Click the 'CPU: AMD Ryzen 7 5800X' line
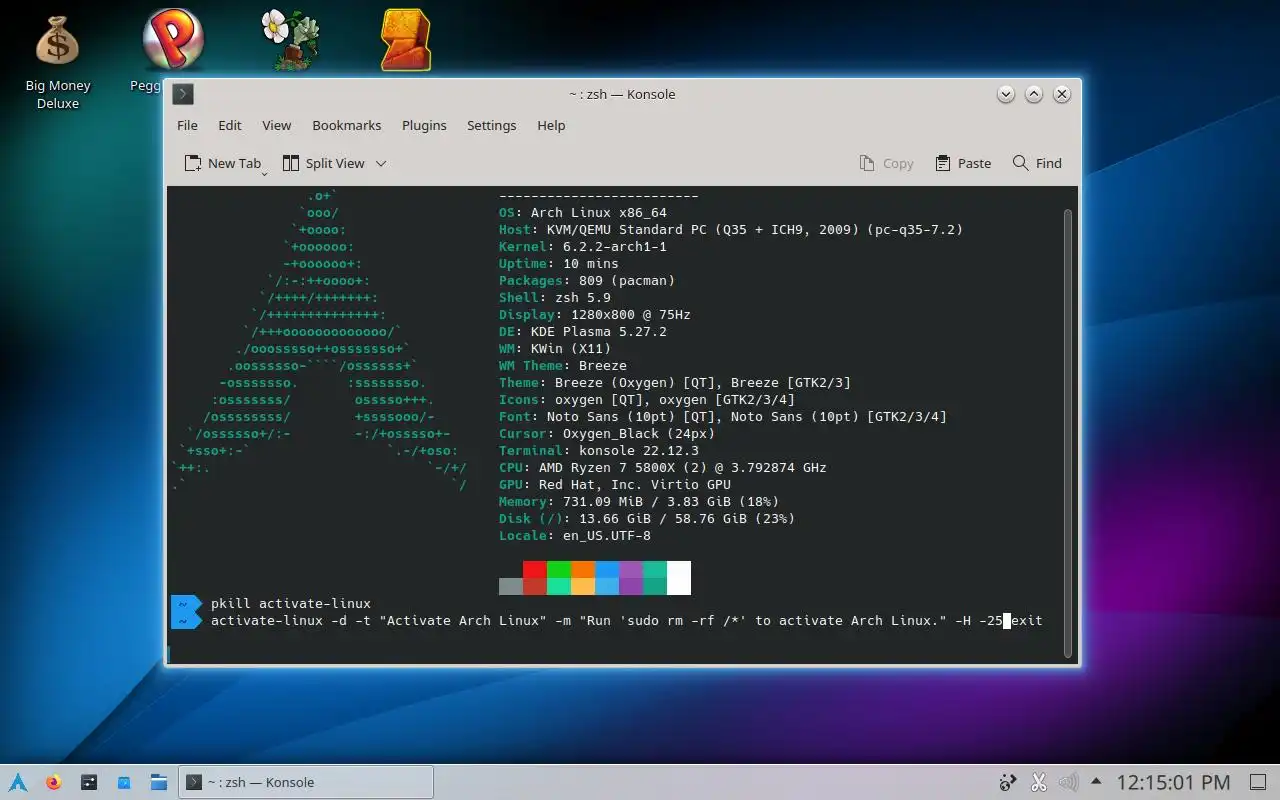The width and height of the screenshot is (1280, 800). (x=662, y=467)
